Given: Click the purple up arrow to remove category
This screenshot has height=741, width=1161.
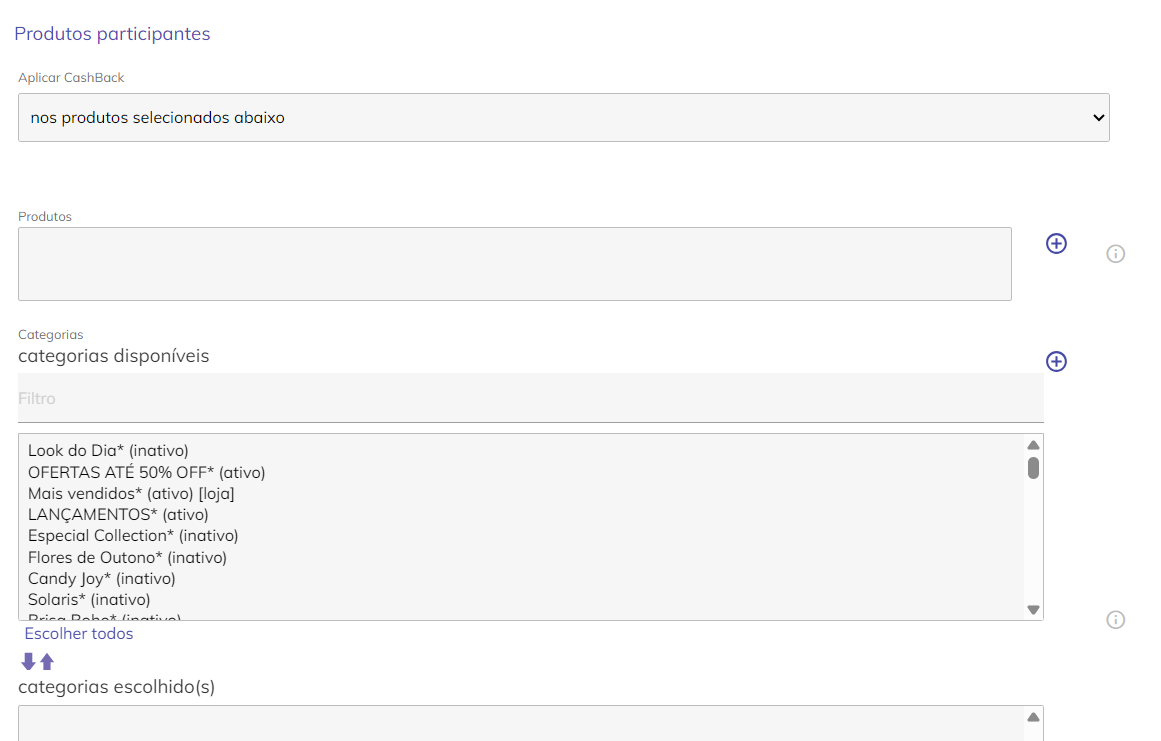Looking at the screenshot, I should (x=47, y=661).
